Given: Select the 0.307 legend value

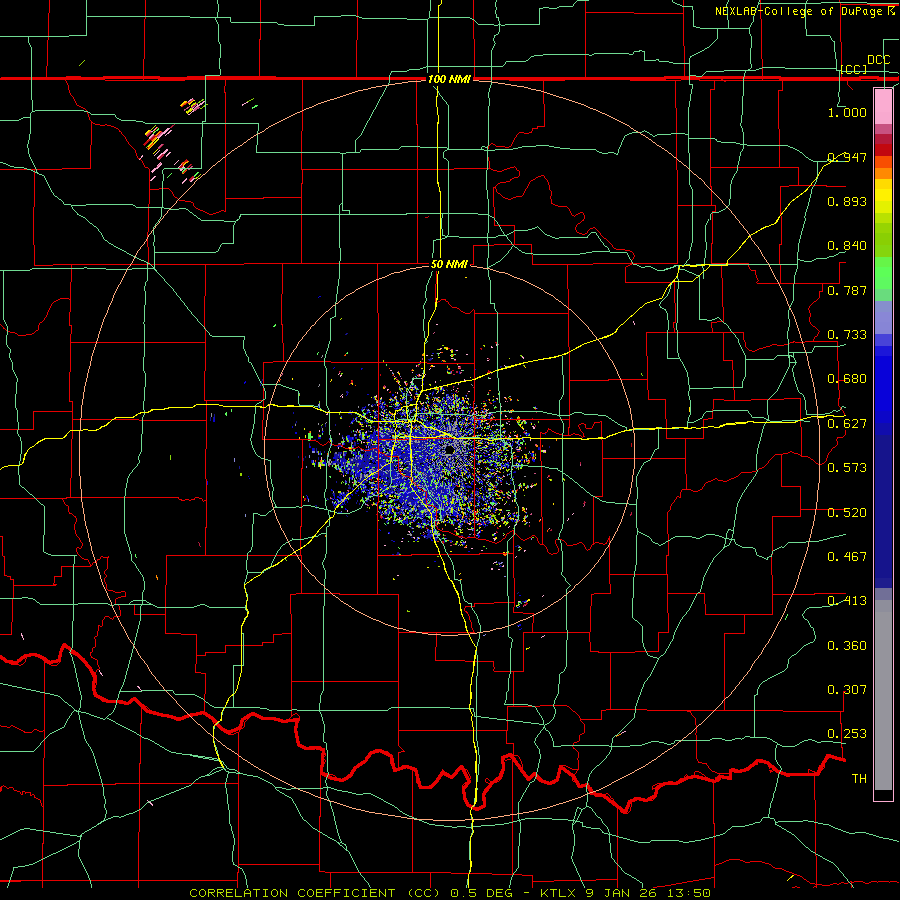Looking at the screenshot, I should tap(847, 690).
